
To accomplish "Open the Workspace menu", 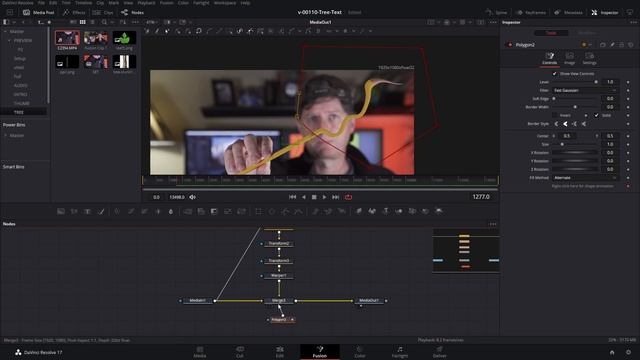I will [x=225, y=3].
